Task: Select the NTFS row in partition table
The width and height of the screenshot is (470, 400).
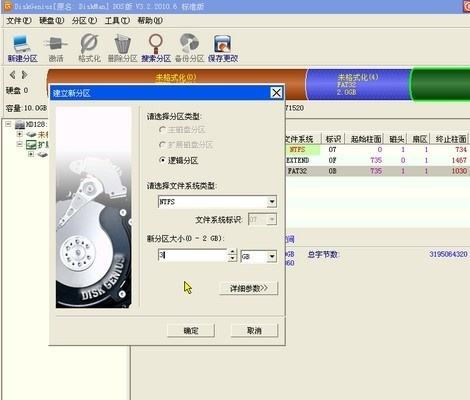Action: pyautogui.click(x=377, y=150)
